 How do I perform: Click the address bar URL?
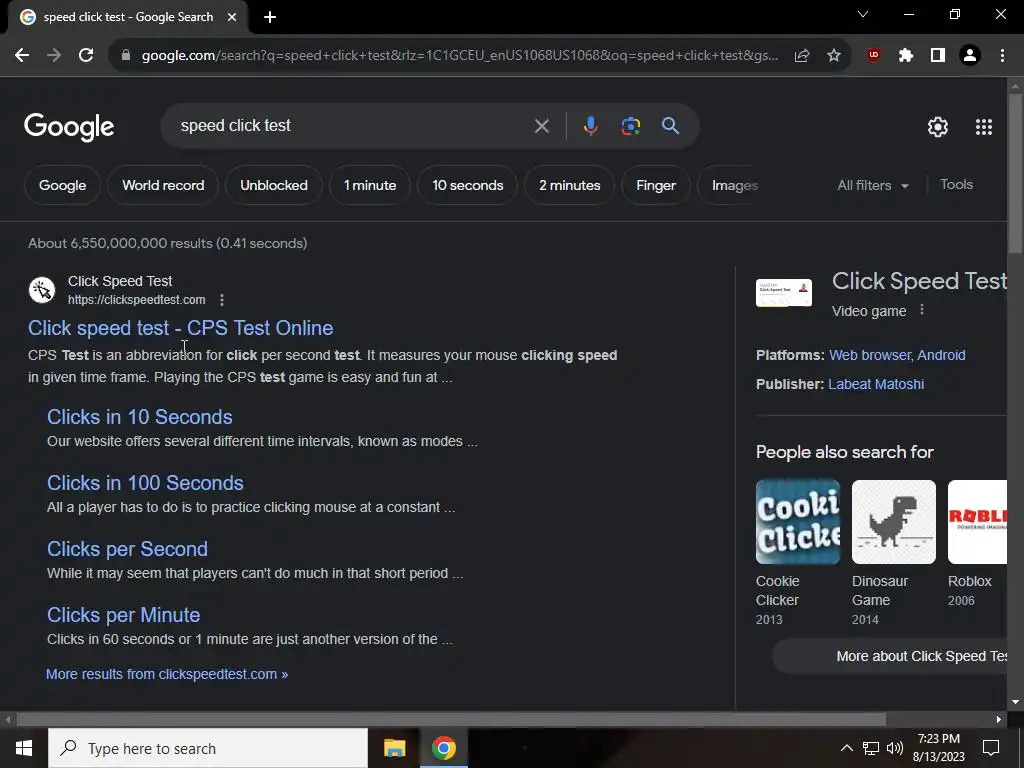[x=459, y=56]
